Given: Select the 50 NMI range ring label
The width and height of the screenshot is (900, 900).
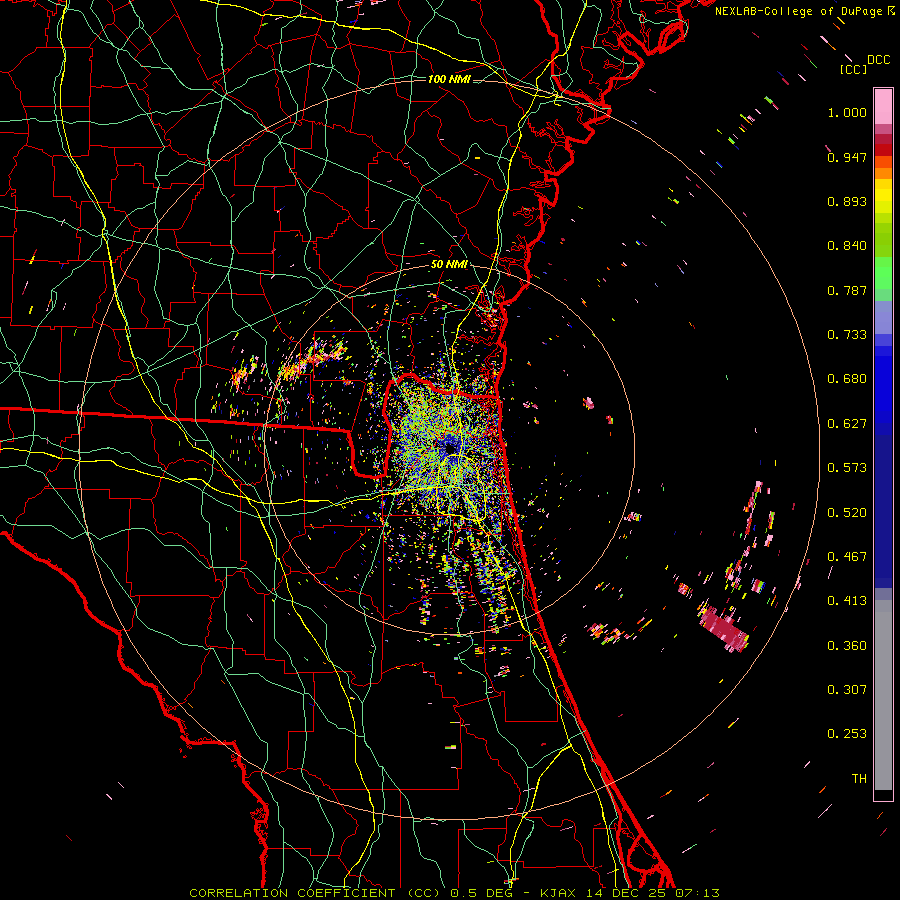Looking at the screenshot, I should [449, 265].
